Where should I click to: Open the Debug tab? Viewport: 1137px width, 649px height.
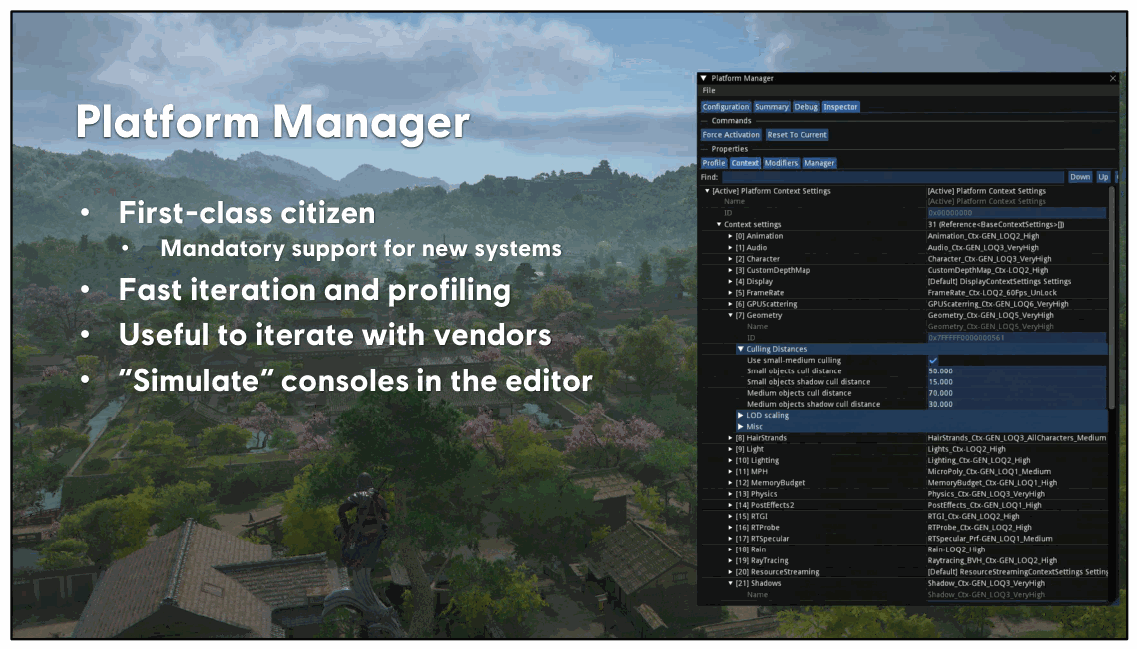click(x=806, y=107)
